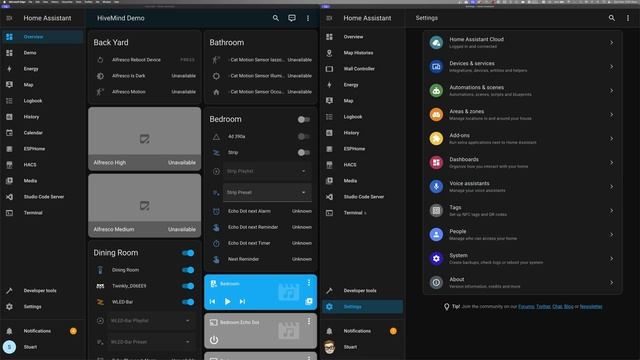Browse media on the Bedroom player

(309, 301)
